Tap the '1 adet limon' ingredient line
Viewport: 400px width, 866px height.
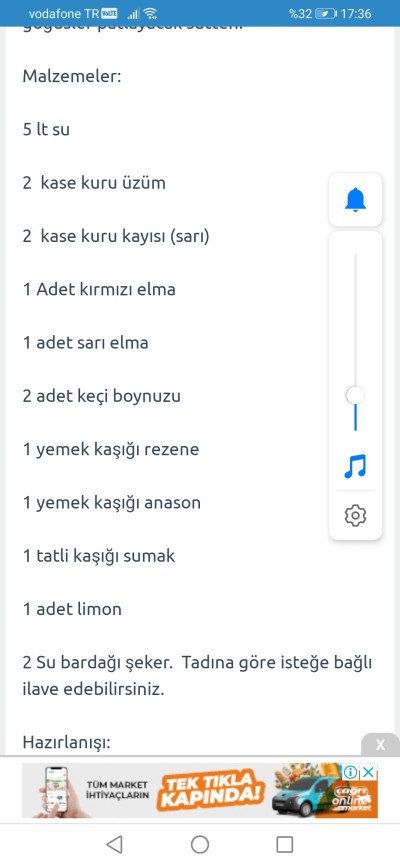pyautogui.click(x=72, y=609)
